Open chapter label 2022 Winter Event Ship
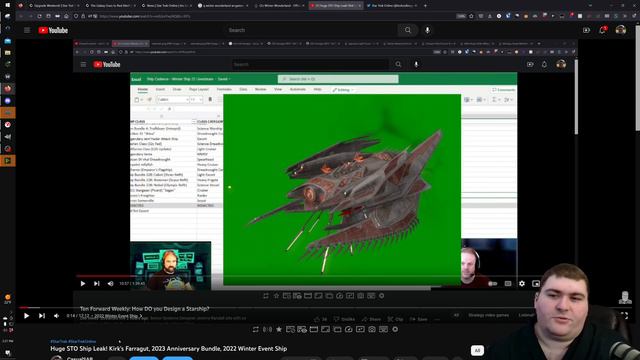Viewport: 640px width, 360px height. tap(118, 316)
